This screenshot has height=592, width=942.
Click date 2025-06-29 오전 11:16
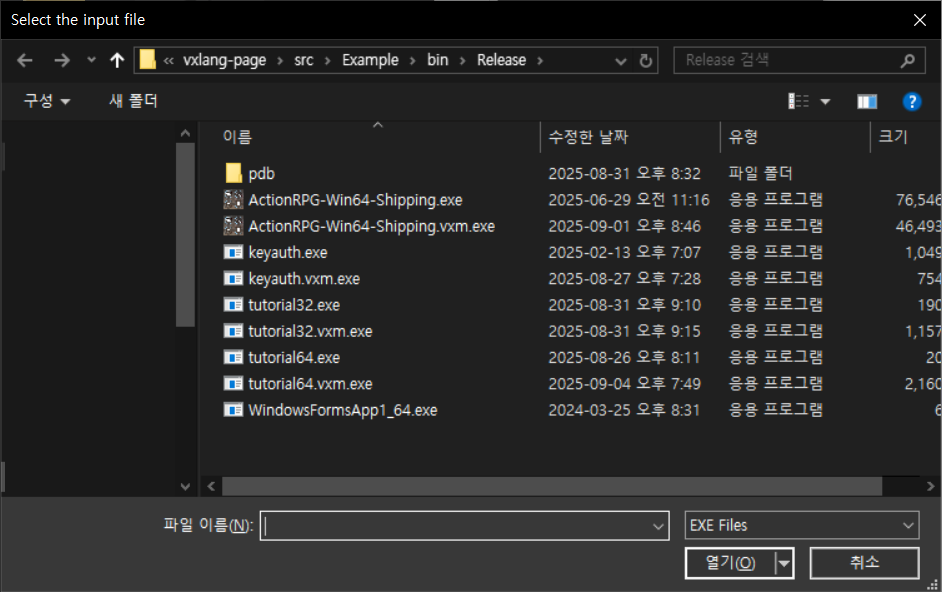(628, 200)
